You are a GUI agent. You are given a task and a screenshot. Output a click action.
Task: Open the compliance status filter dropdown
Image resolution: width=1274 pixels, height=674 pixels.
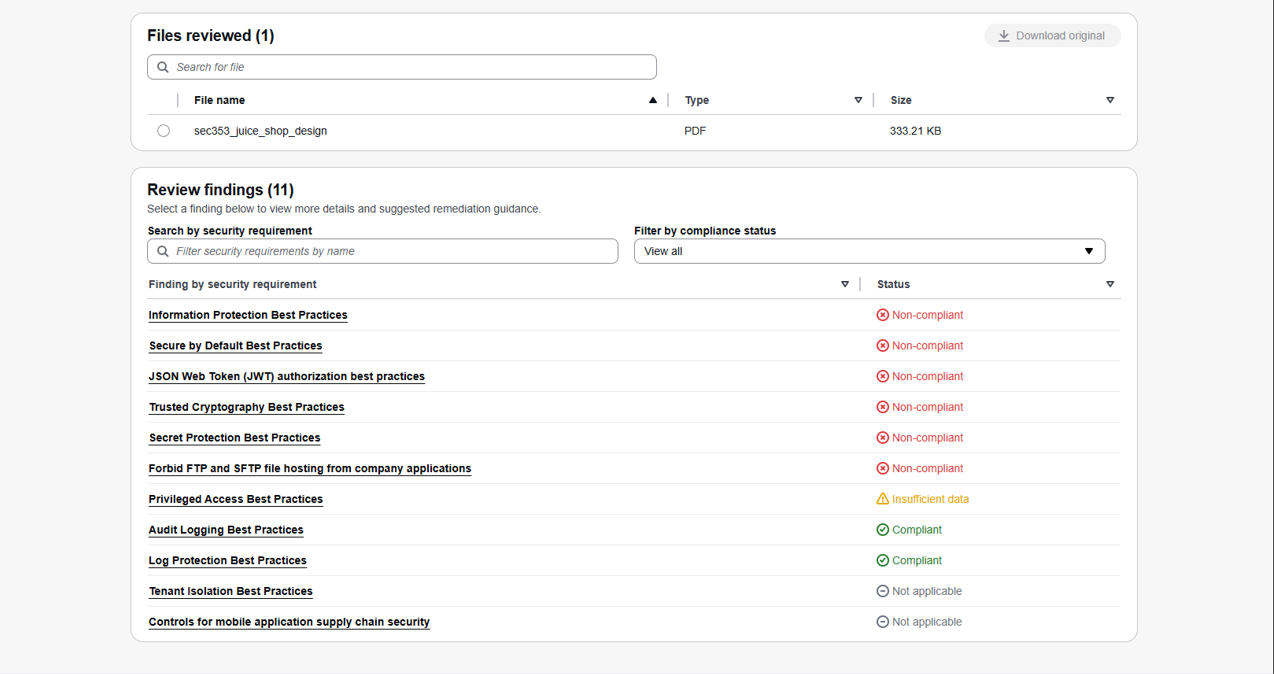click(869, 251)
